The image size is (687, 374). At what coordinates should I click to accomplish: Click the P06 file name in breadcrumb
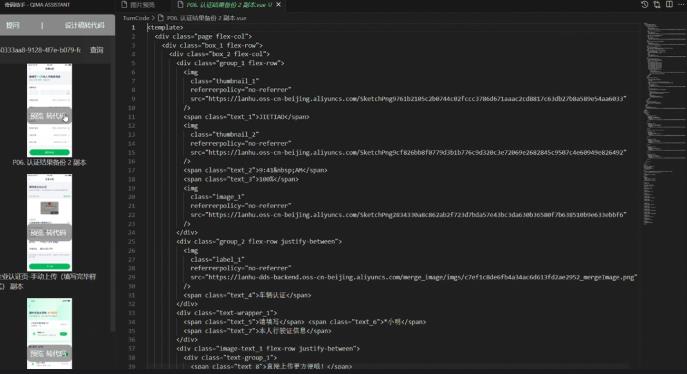pyautogui.click(x=206, y=18)
